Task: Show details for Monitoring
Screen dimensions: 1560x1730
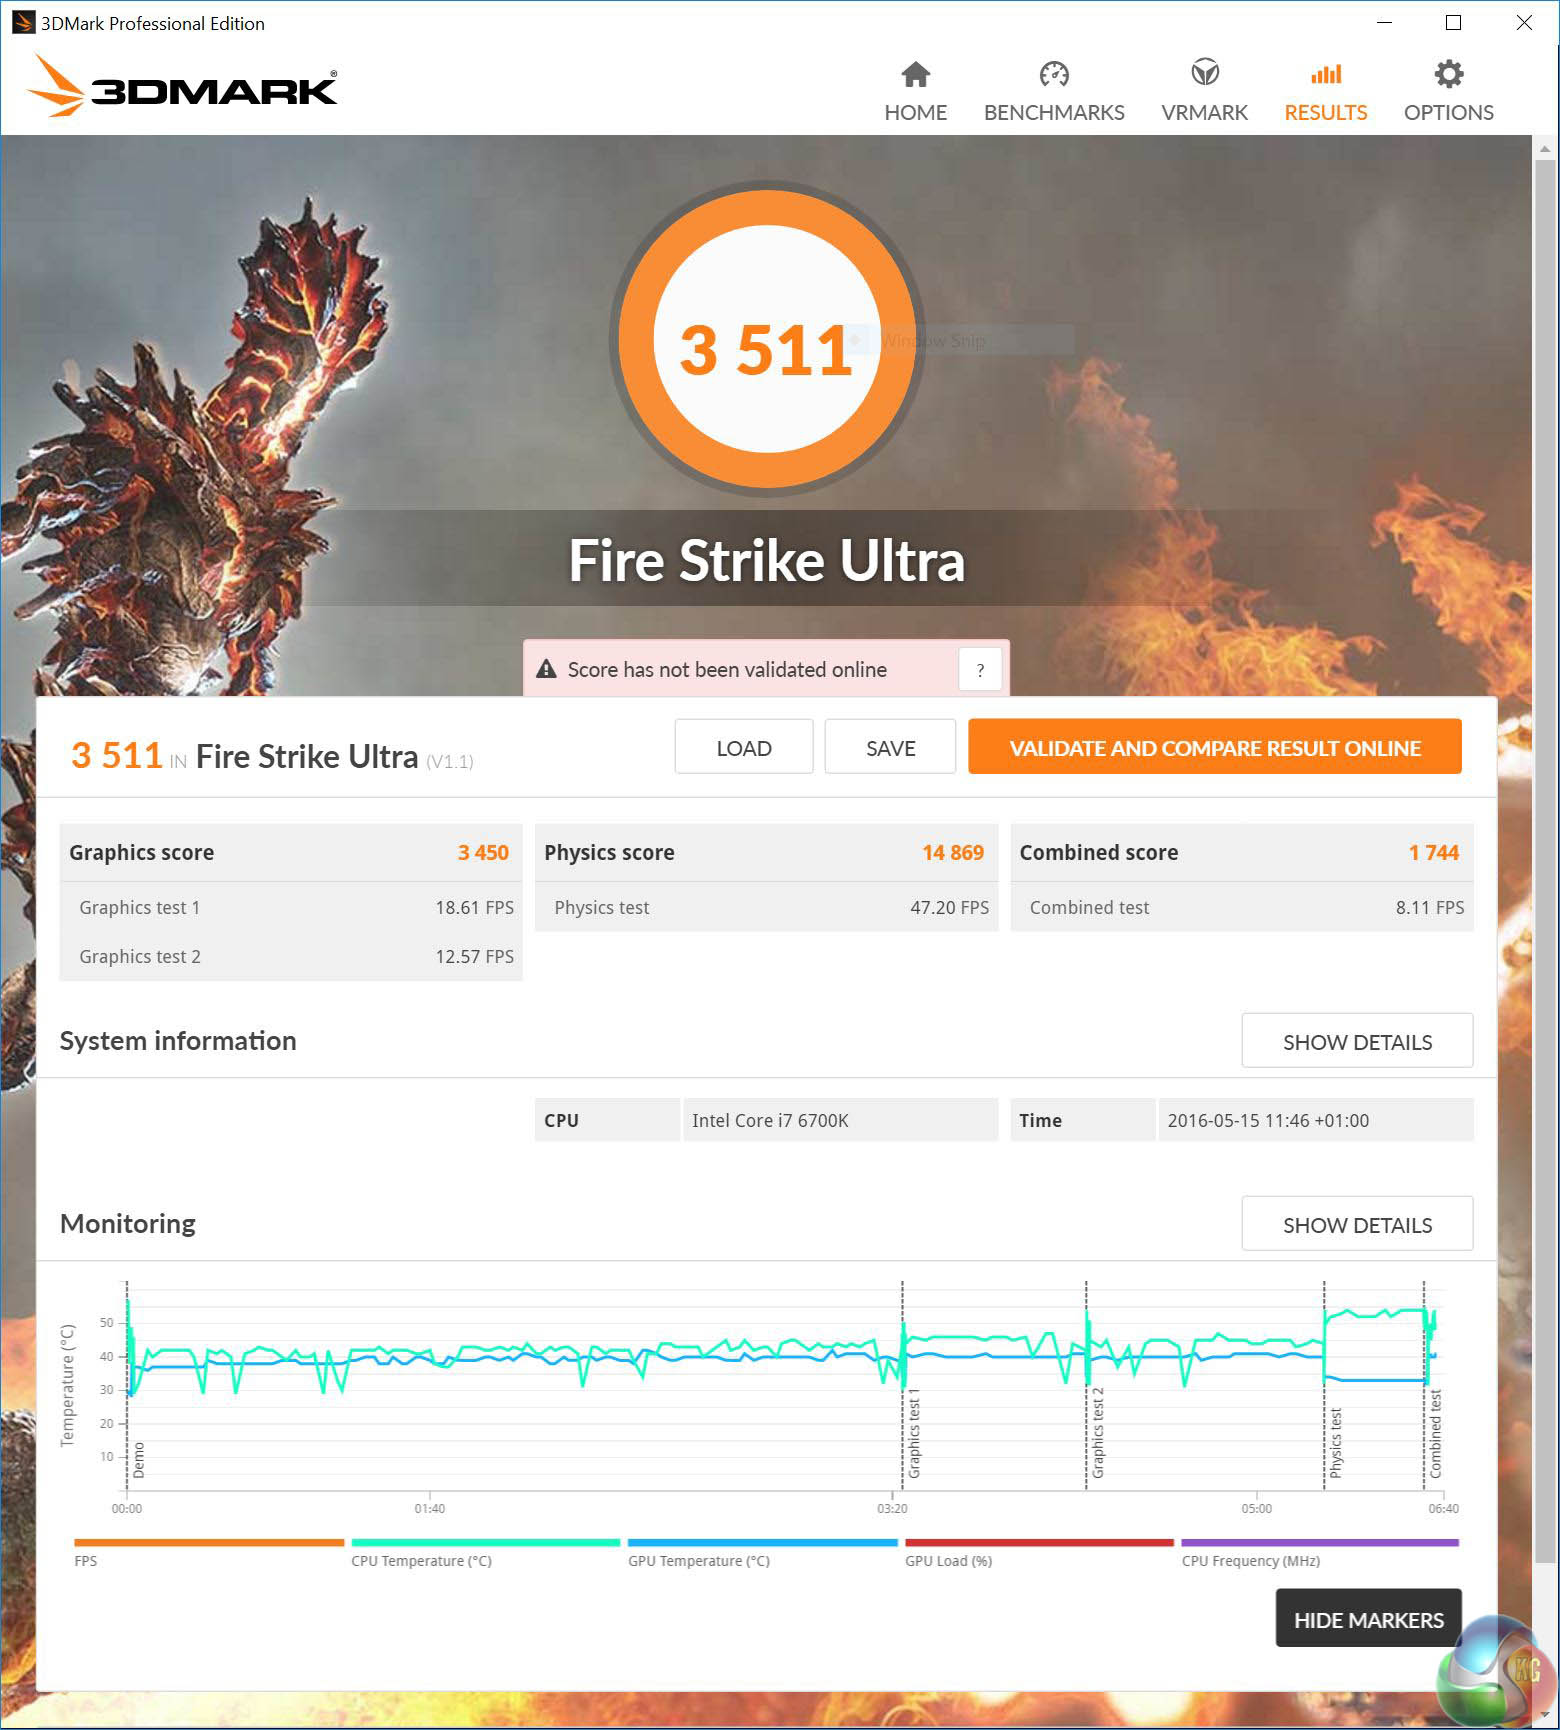Action: (x=1357, y=1224)
